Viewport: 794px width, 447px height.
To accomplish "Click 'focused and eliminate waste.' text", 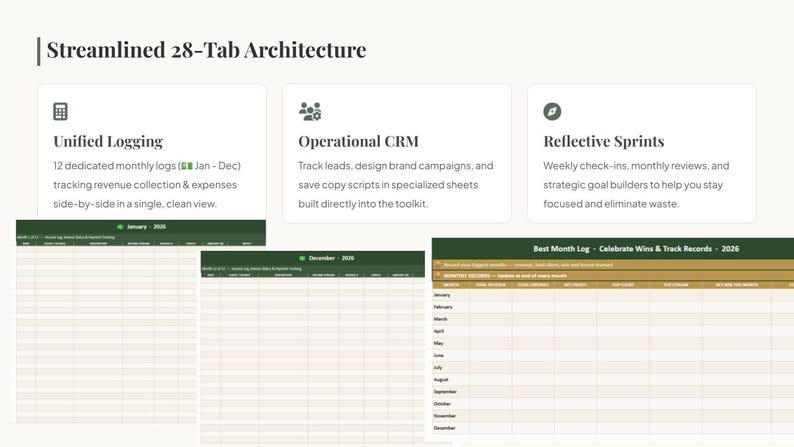I will (611, 204).
